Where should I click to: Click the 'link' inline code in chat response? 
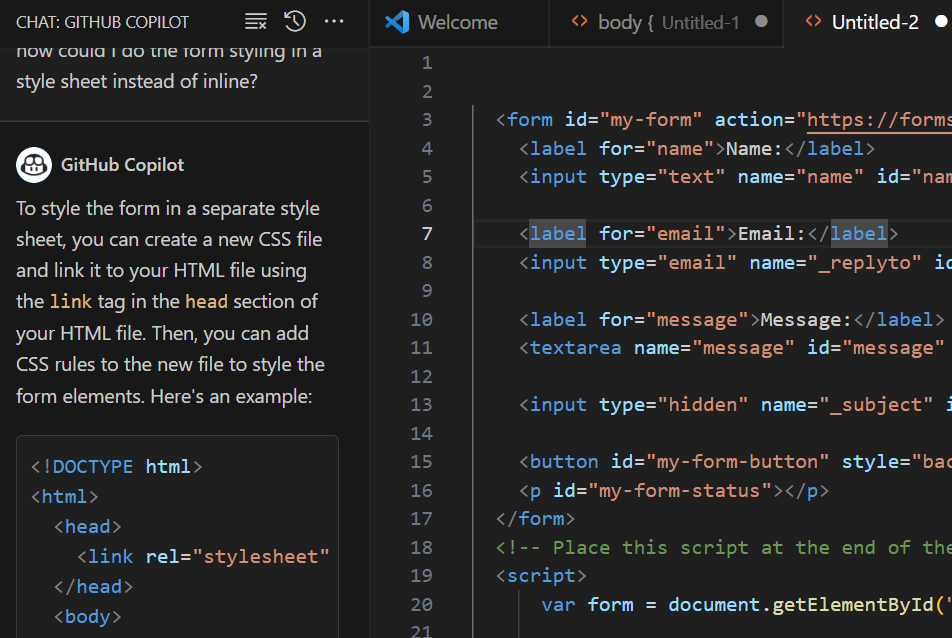coord(71,302)
